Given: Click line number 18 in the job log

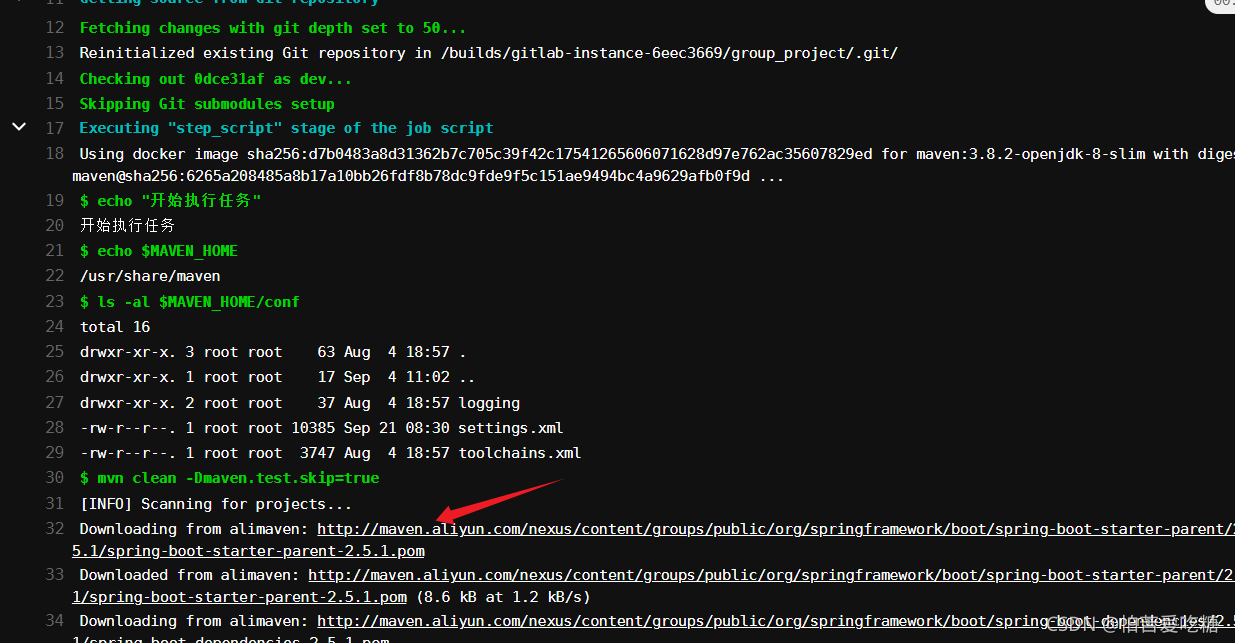Looking at the screenshot, I should click(55, 154).
